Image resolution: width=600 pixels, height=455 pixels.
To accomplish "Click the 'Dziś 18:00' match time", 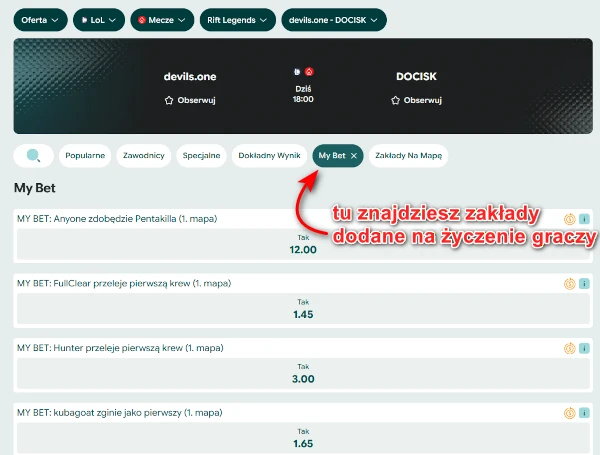I will 303,94.
